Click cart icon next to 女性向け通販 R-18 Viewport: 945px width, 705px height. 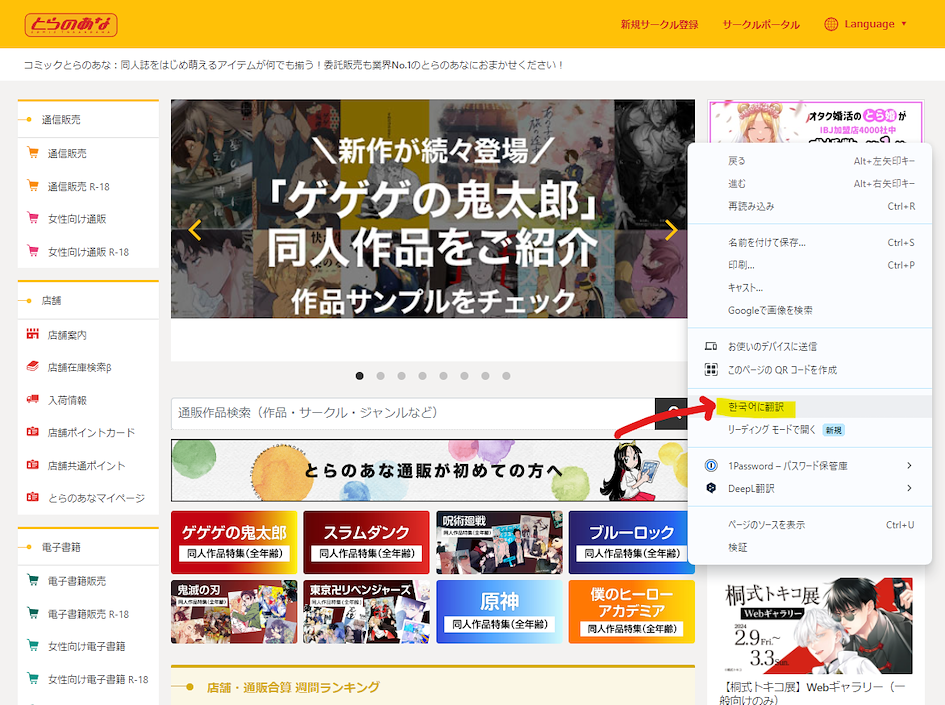click(33, 251)
